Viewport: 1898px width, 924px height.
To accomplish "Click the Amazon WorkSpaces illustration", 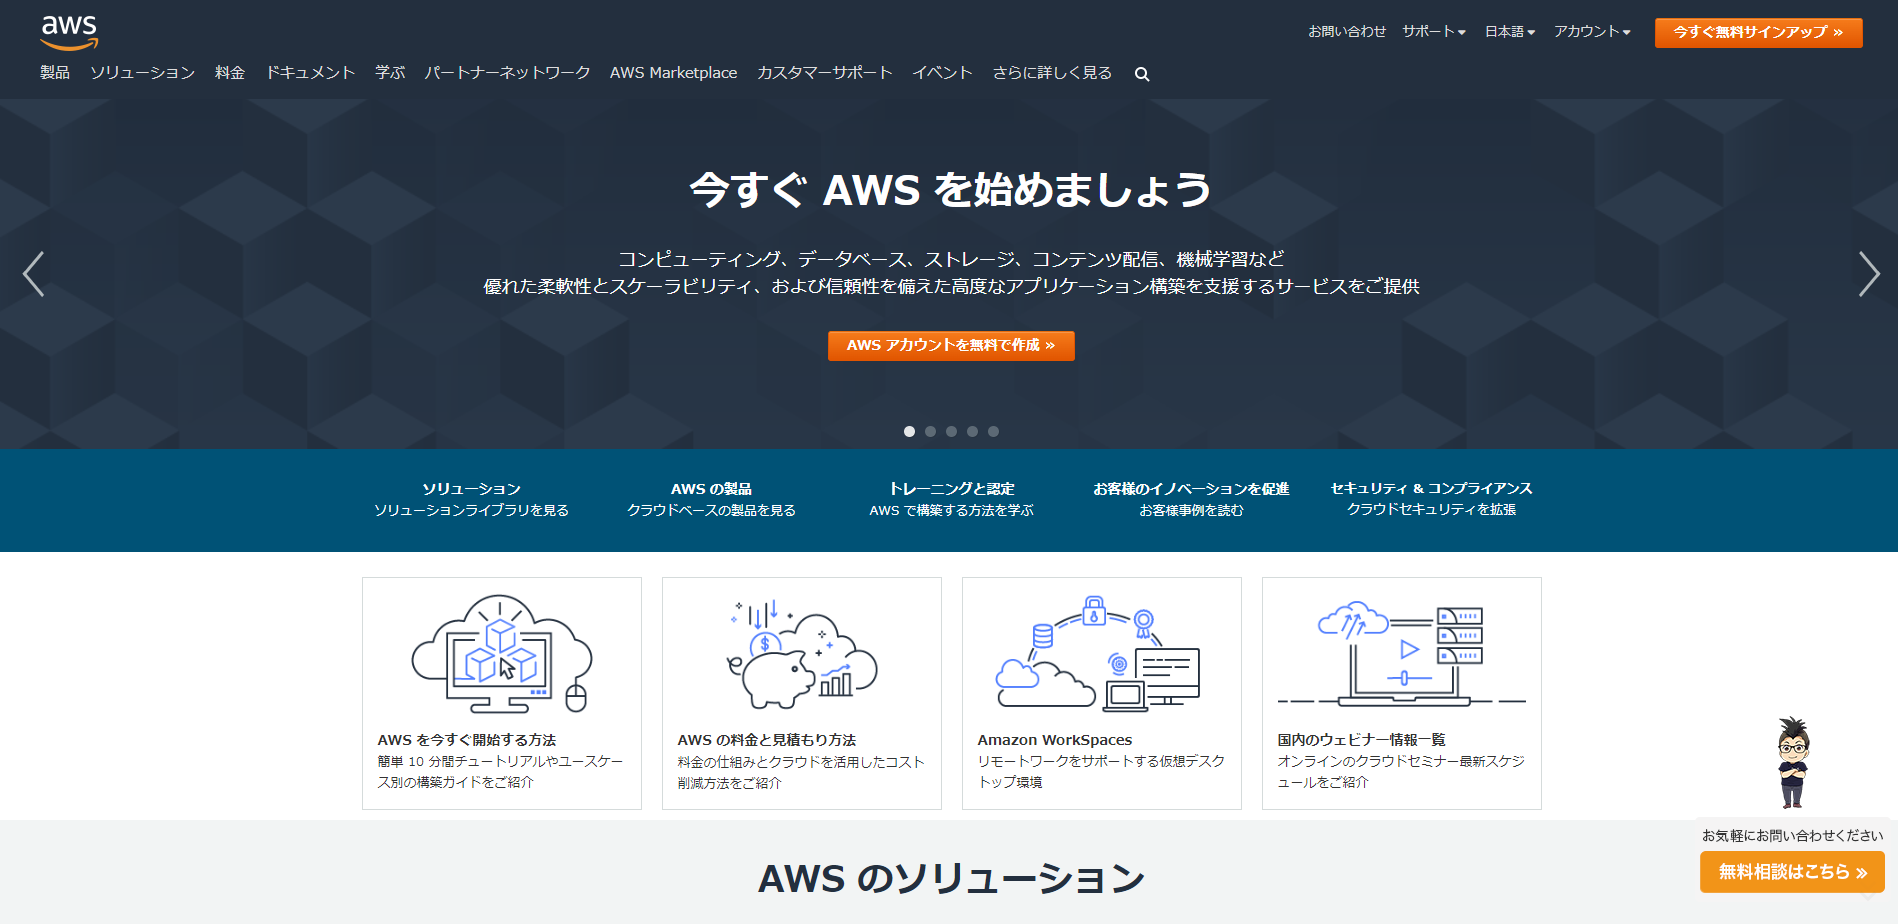I will (x=1098, y=654).
